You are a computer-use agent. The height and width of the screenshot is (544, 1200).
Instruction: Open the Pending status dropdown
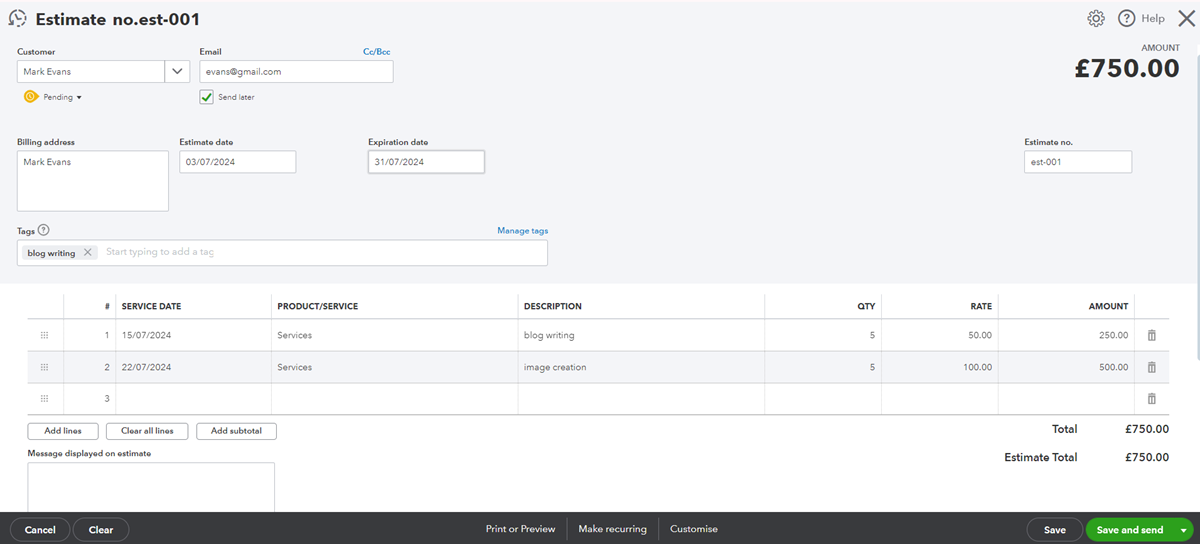(x=62, y=97)
